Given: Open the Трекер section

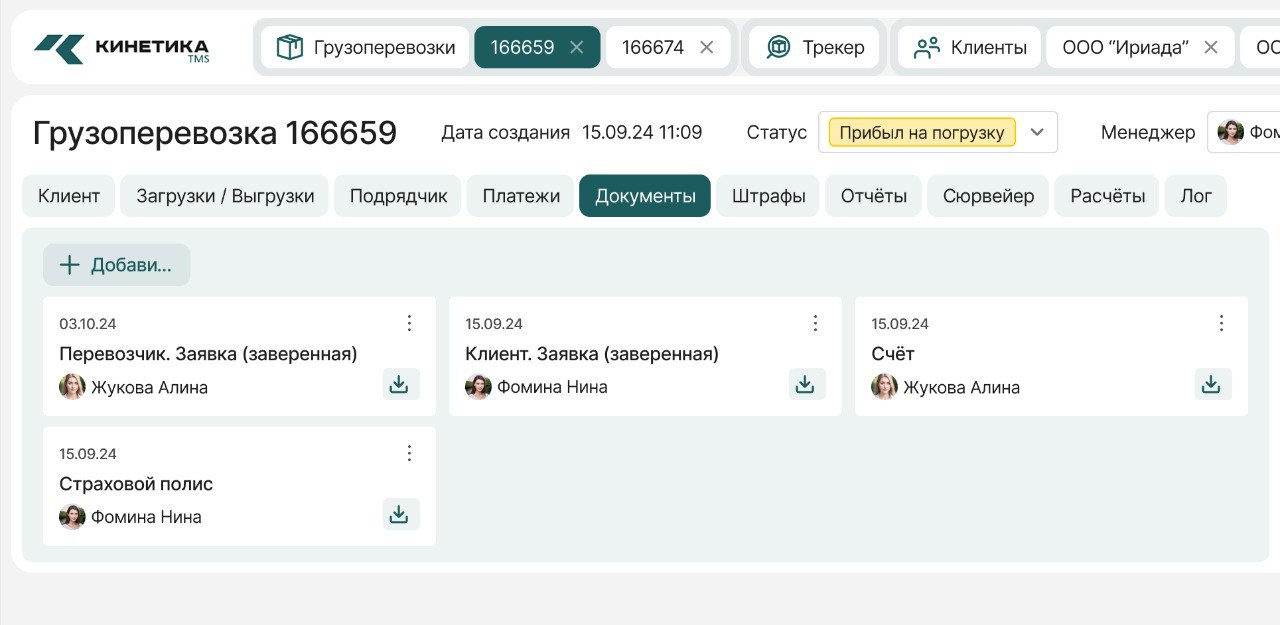Looking at the screenshot, I should (814, 47).
